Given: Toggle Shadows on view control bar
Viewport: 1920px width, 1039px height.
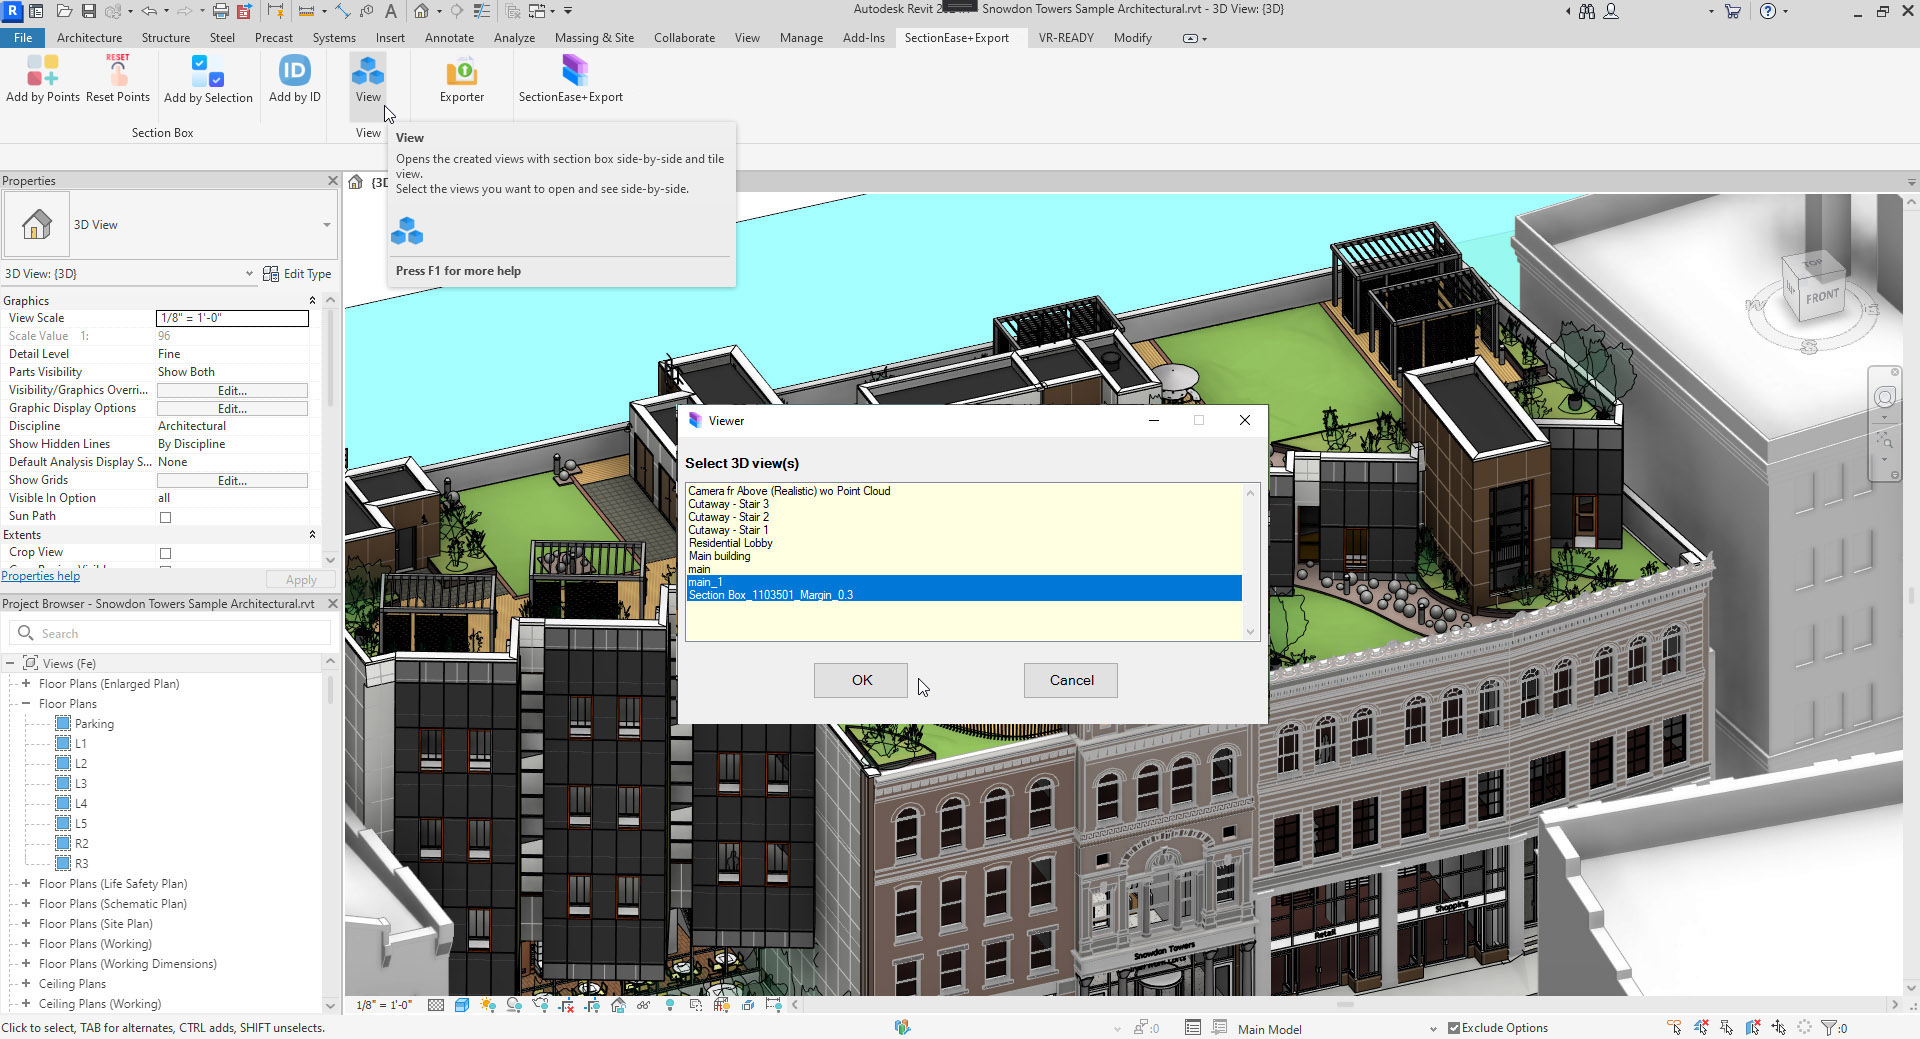Looking at the screenshot, I should point(514,1005).
